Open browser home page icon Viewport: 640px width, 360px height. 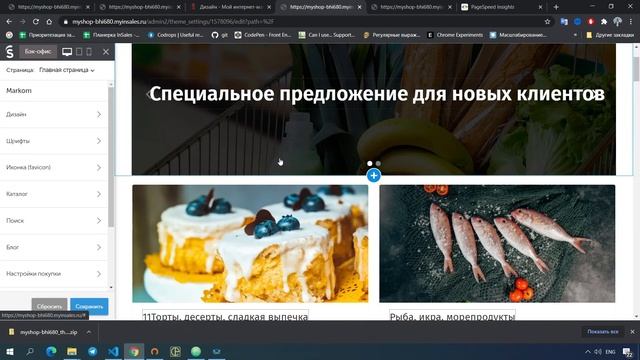click(49, 22)
